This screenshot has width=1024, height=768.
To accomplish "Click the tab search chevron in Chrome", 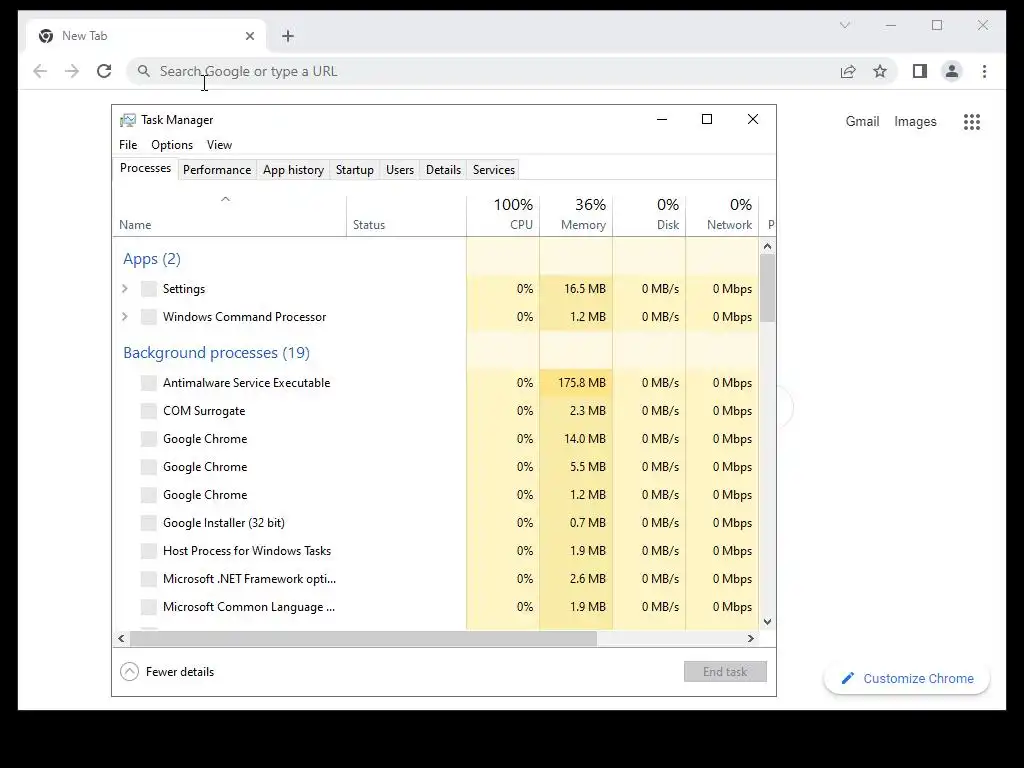I will [x=844, y=25].
